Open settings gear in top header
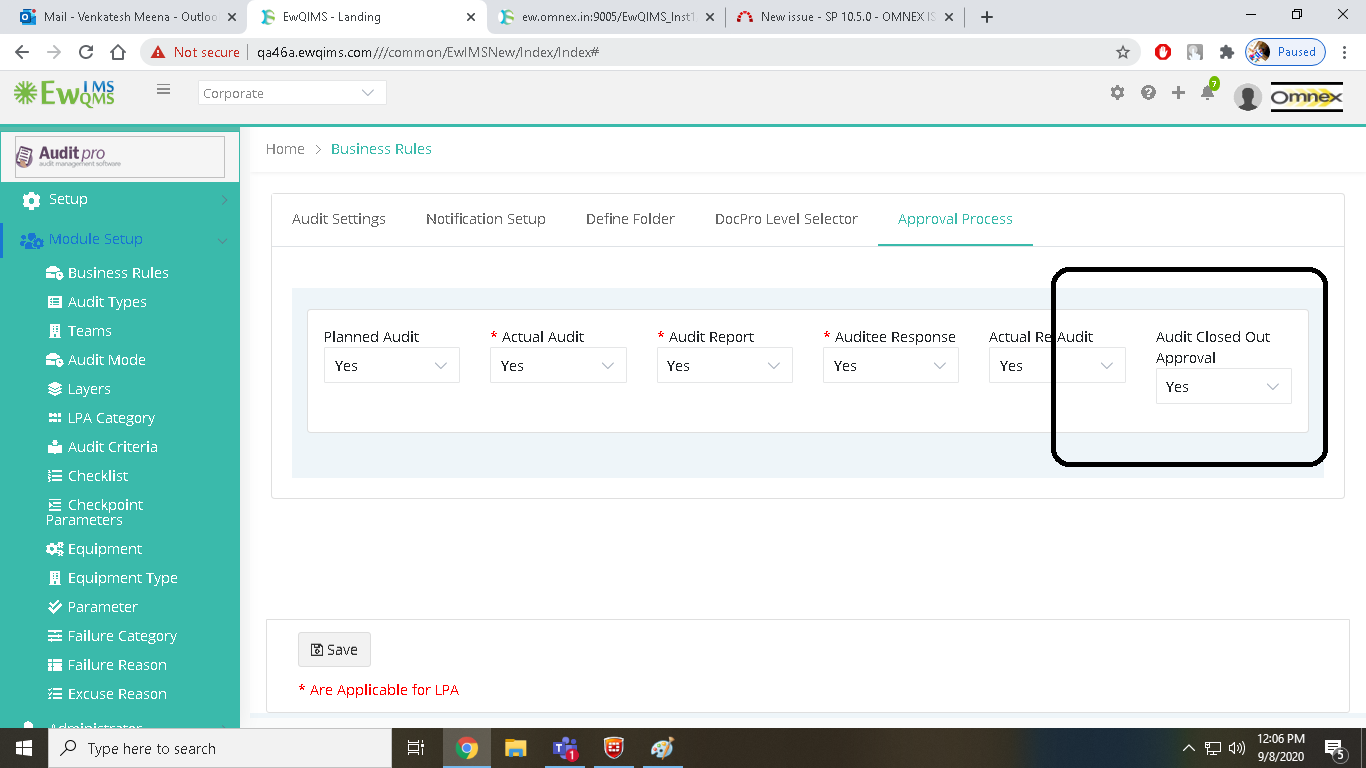 pos(1117,92)
